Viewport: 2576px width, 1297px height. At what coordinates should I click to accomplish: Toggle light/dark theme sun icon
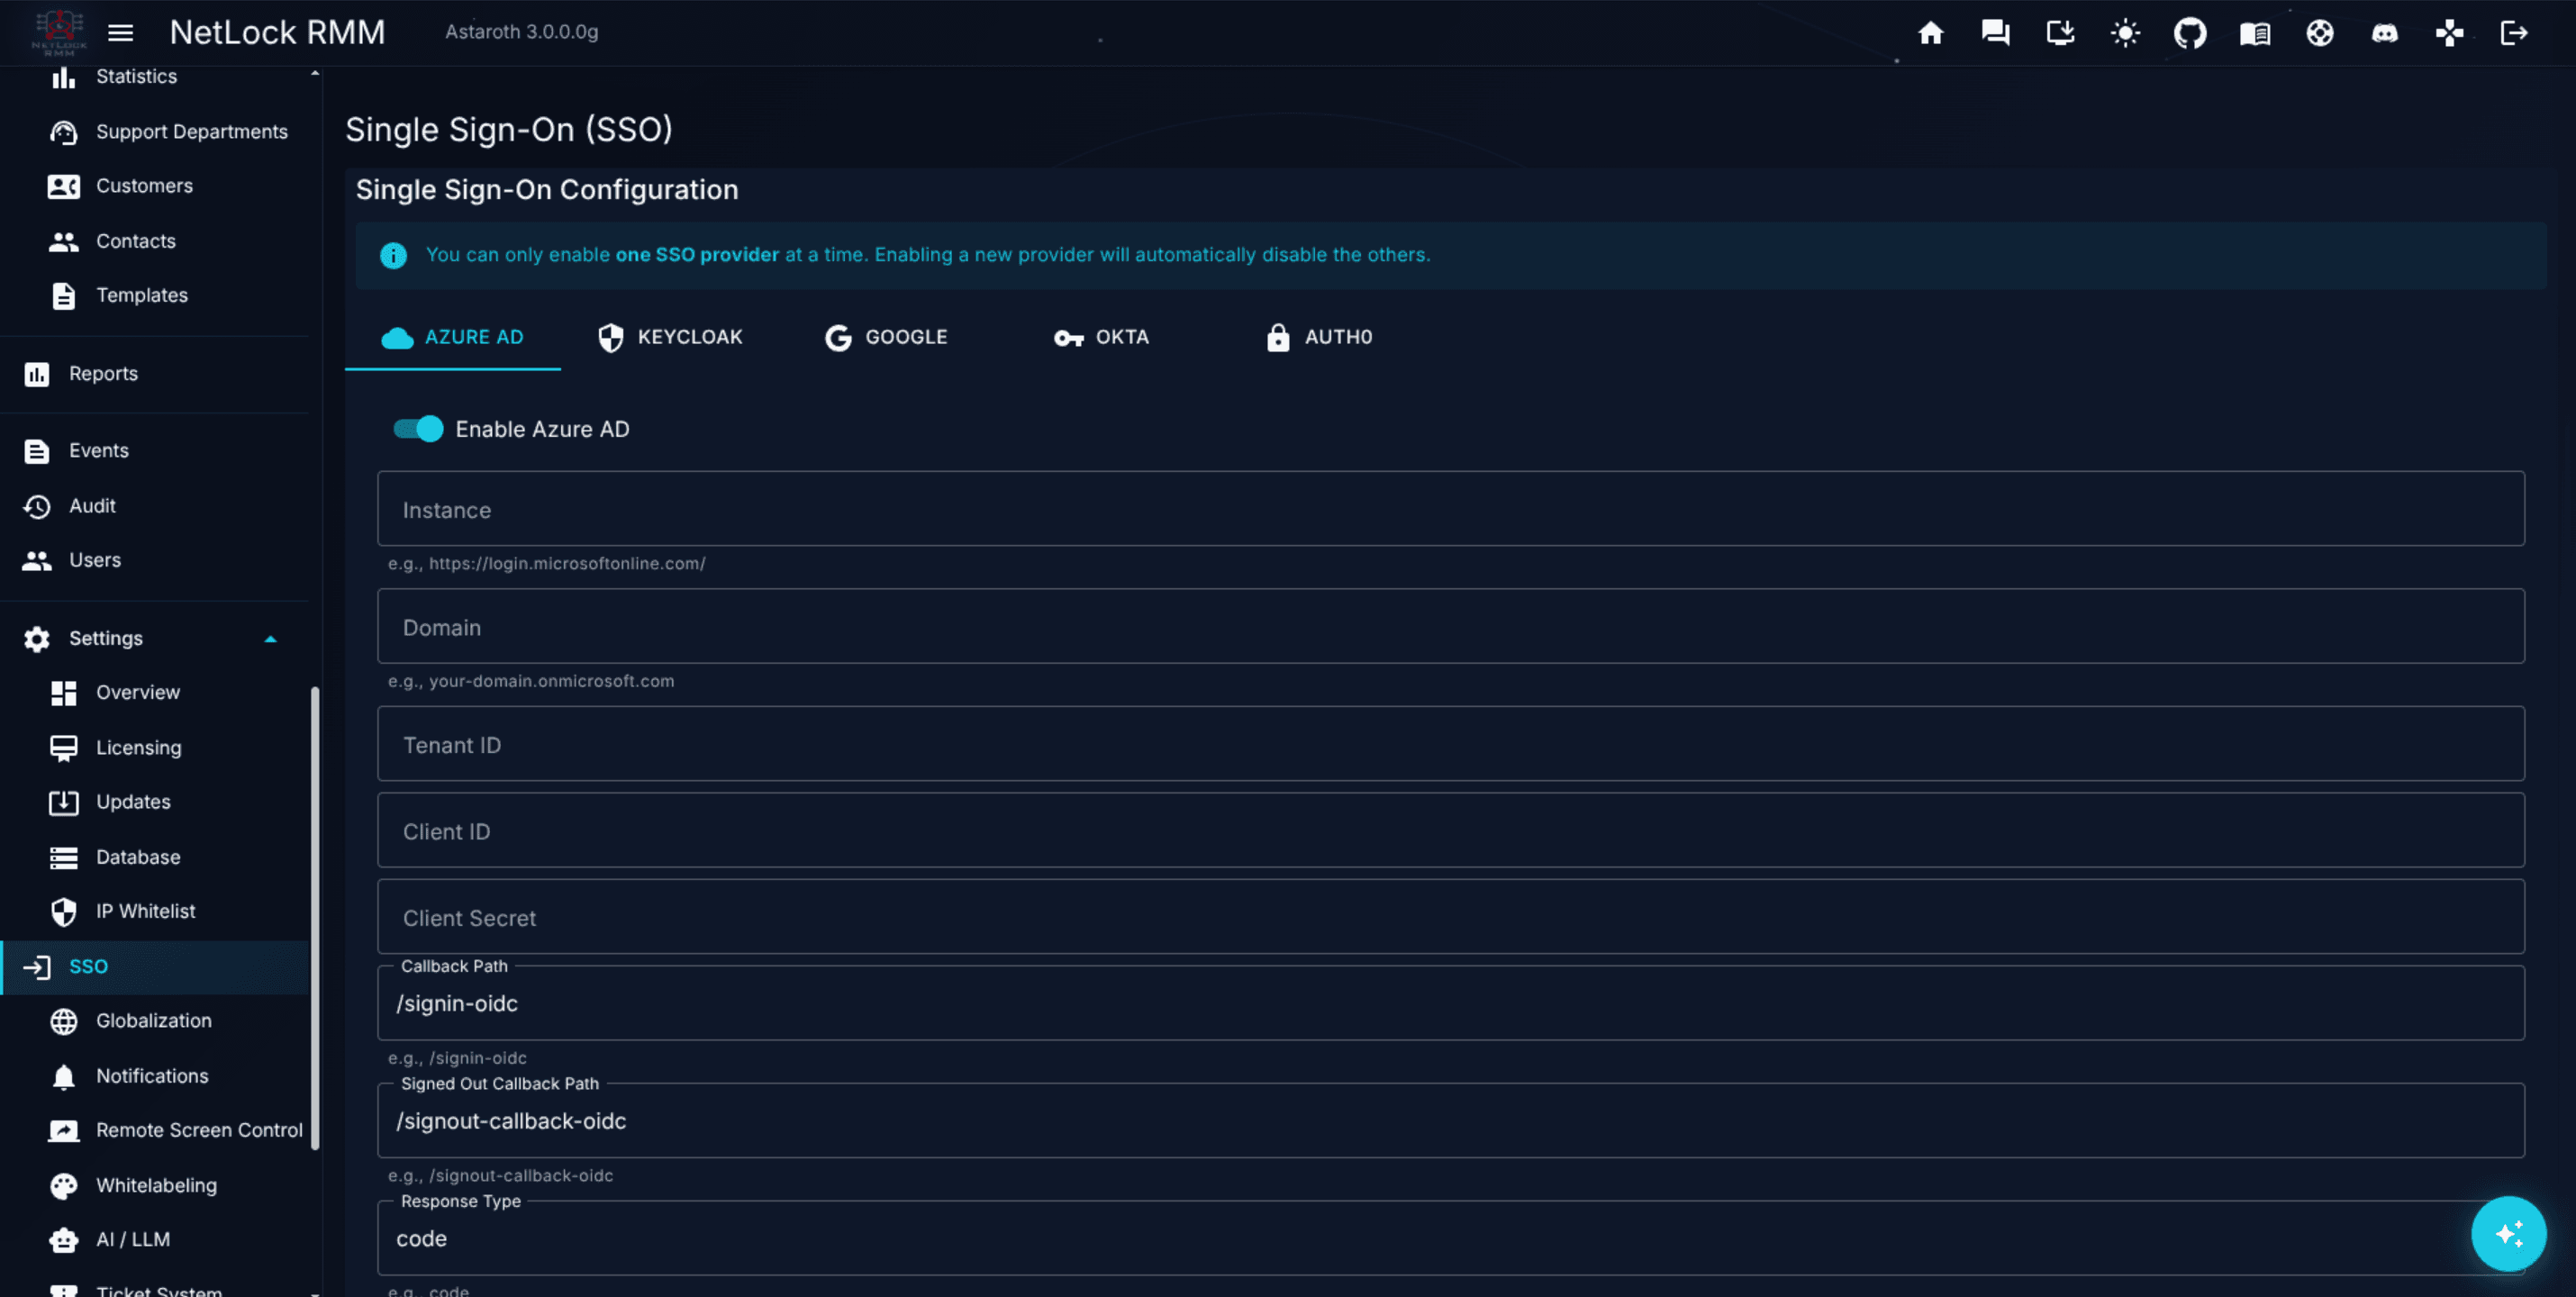click(2125, 33)
